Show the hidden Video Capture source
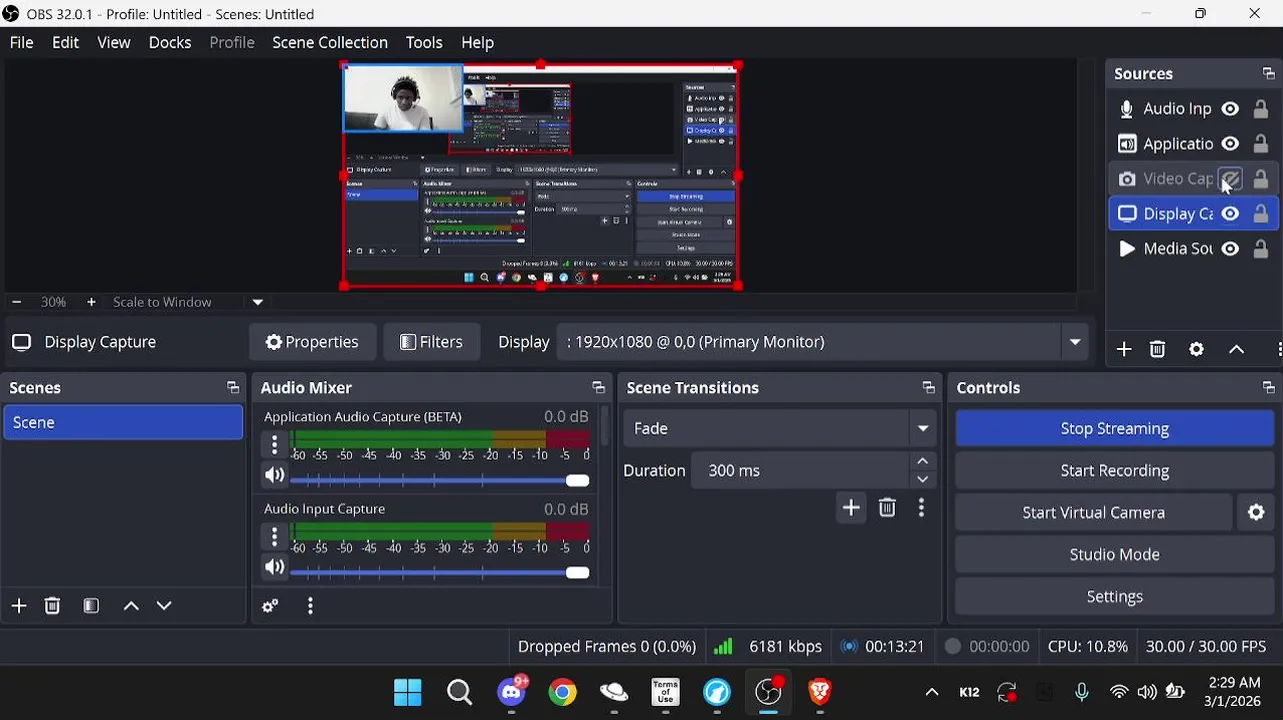The width and height of the screenshot is (1283, 720). (x=1230, y=179)
